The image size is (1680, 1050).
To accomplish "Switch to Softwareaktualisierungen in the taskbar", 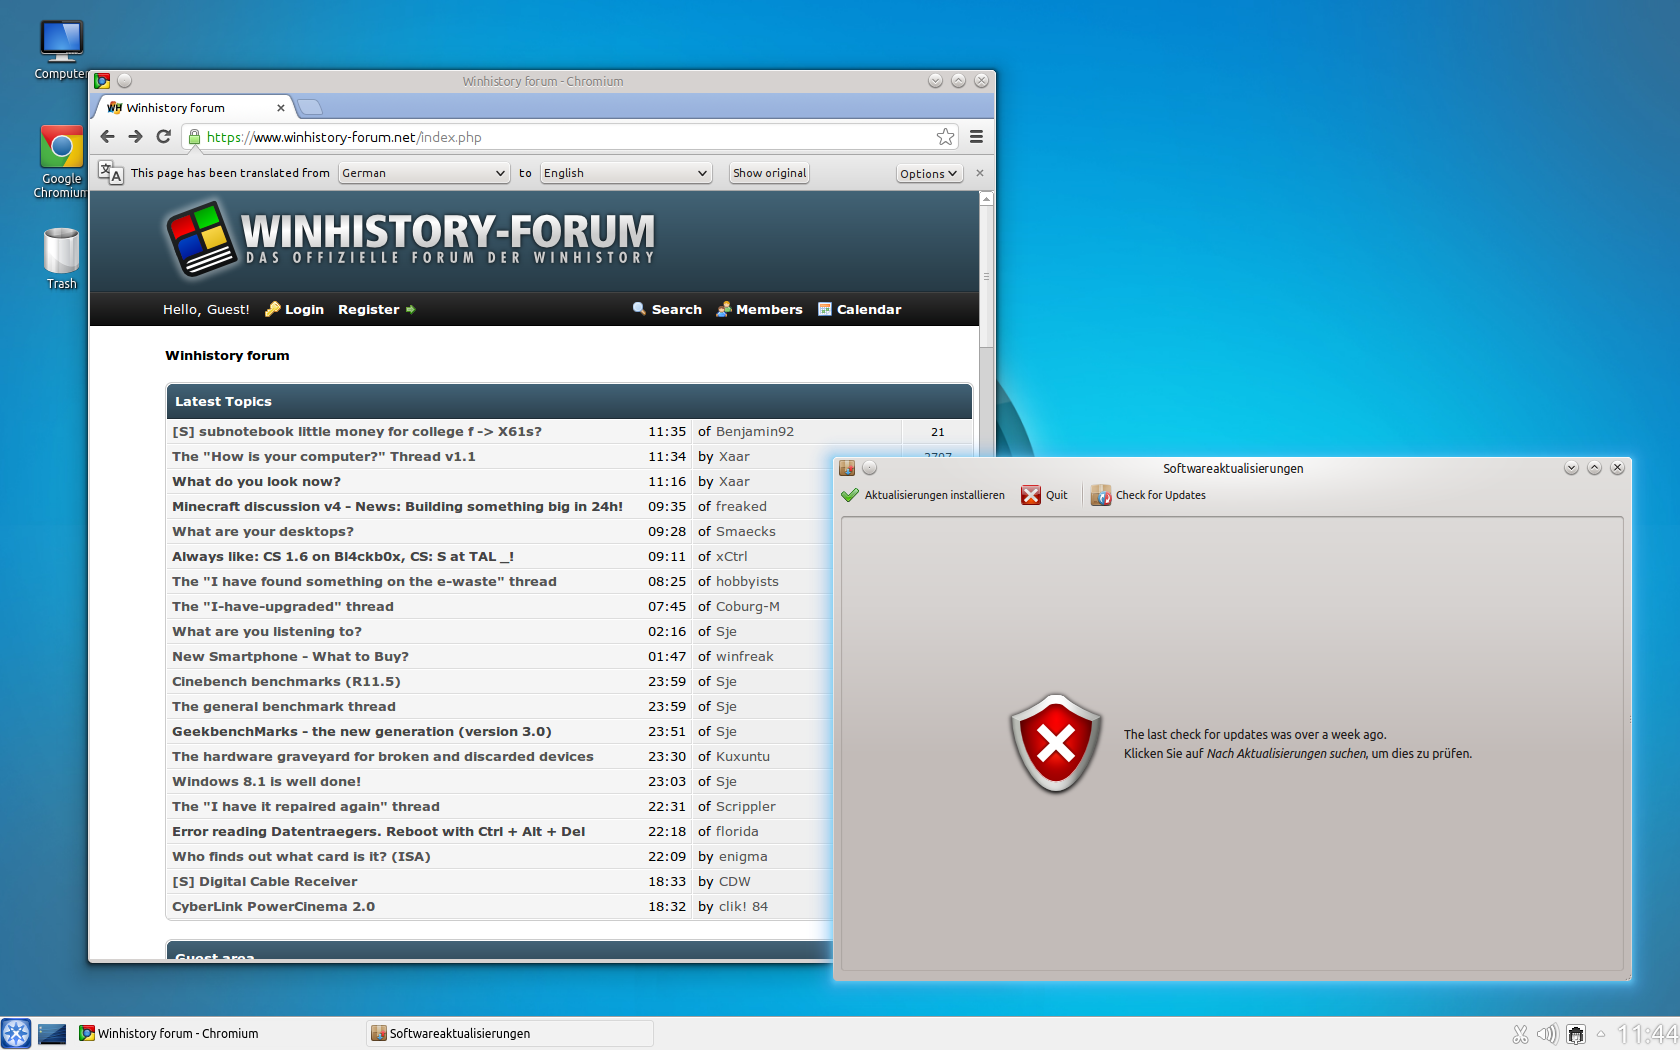I will [510, 1033].
